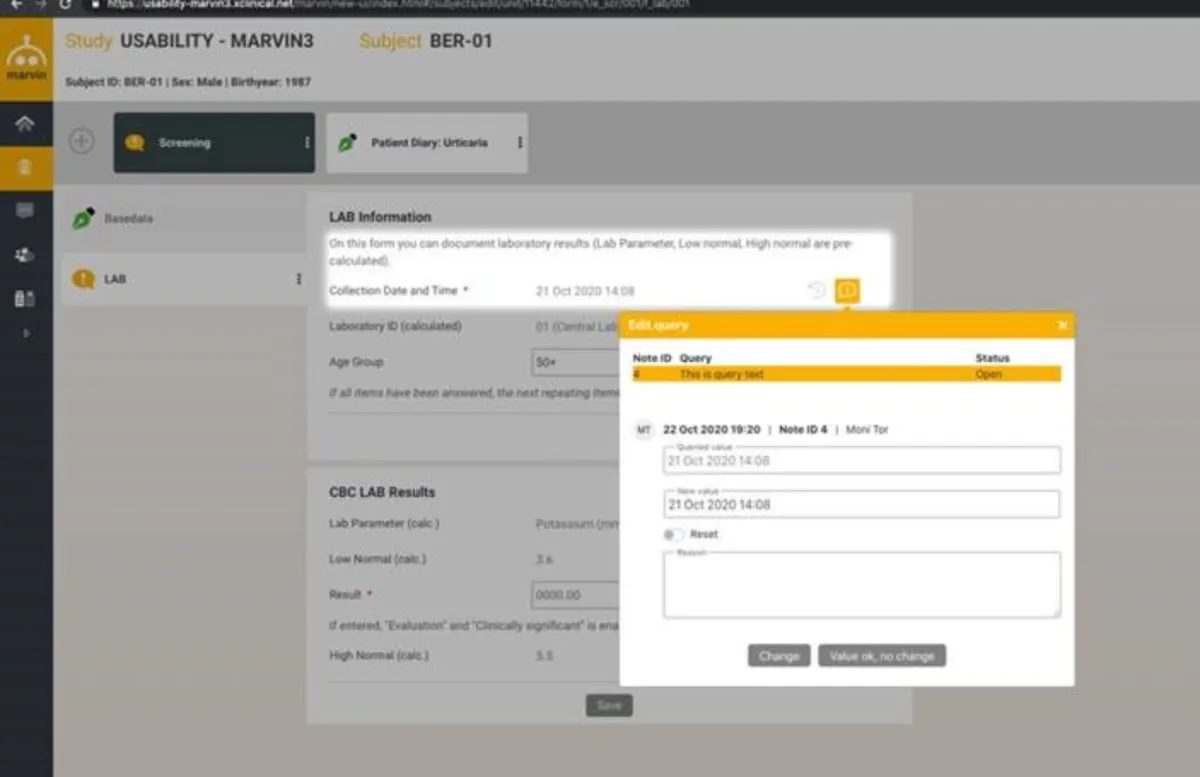This screenshot has height=777, width=1200.
Task: Go to home via sidebar house icon
Action: [x=25, y=124]
